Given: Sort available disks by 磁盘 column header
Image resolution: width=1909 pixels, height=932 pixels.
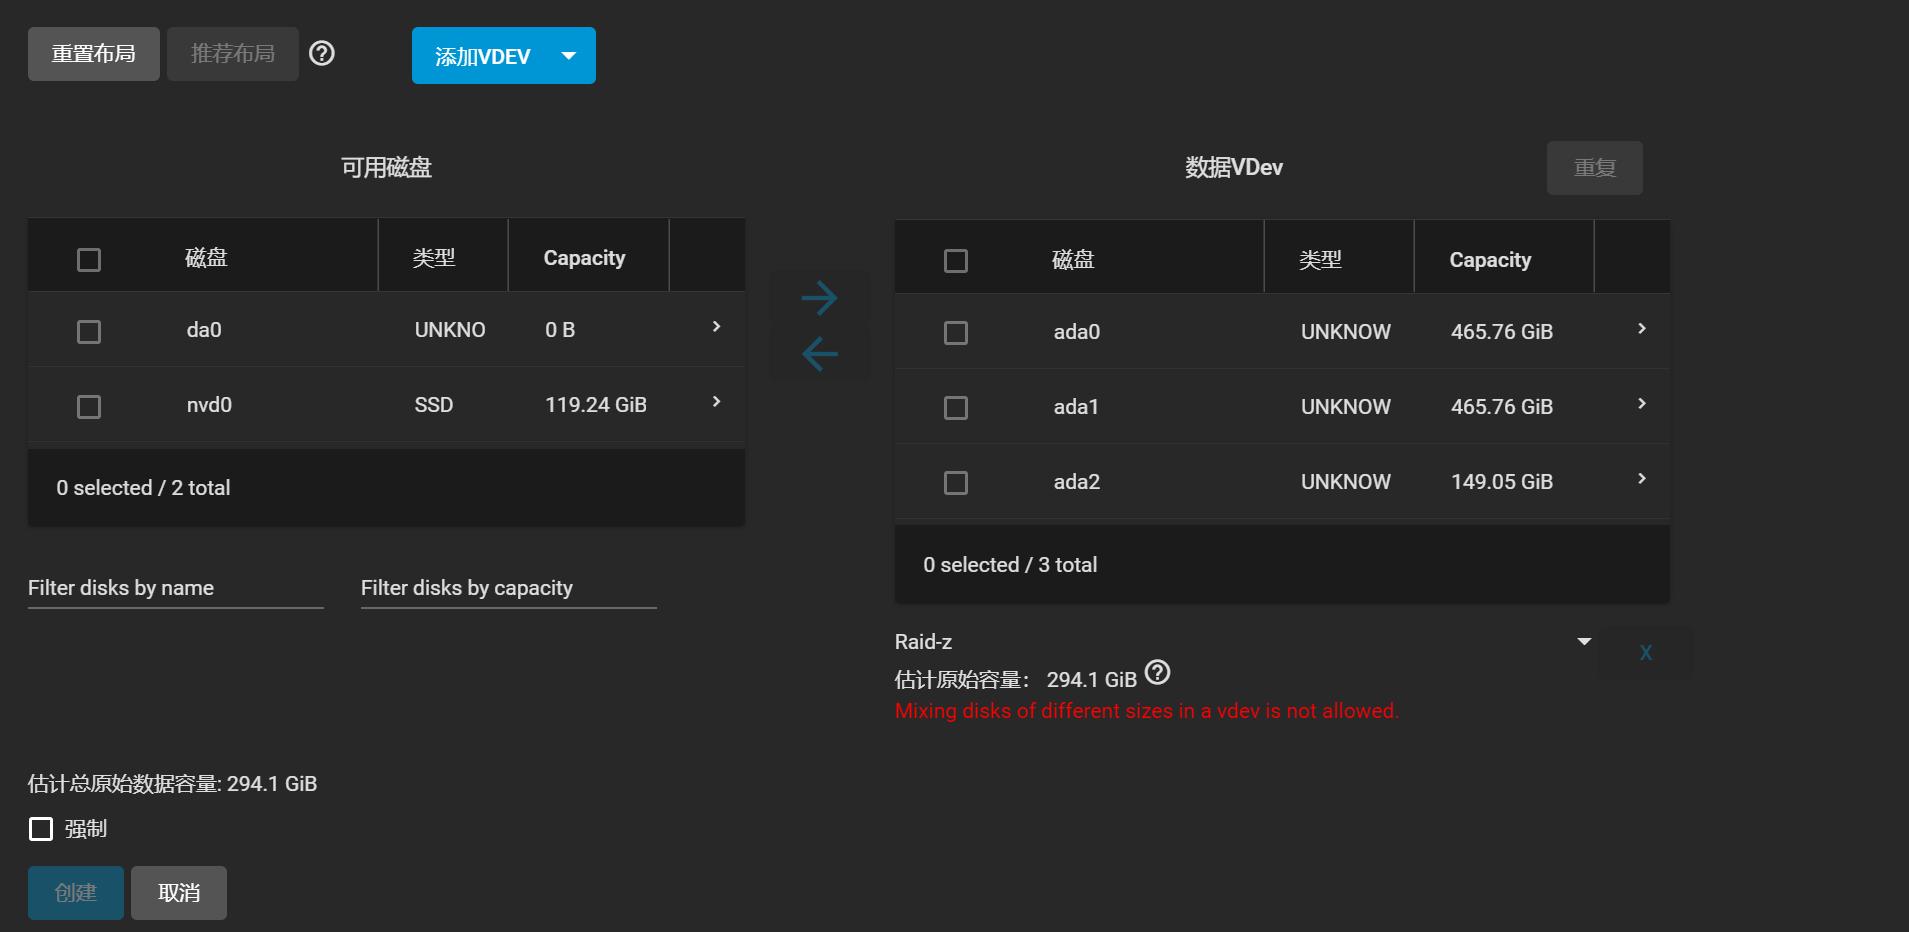Looking at the screenshot, I should 206,258.
